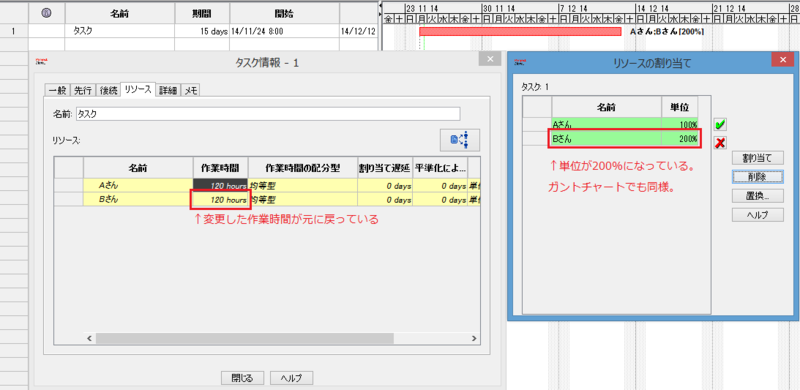Switch to the 先行 tab

(x=83, y=90)
